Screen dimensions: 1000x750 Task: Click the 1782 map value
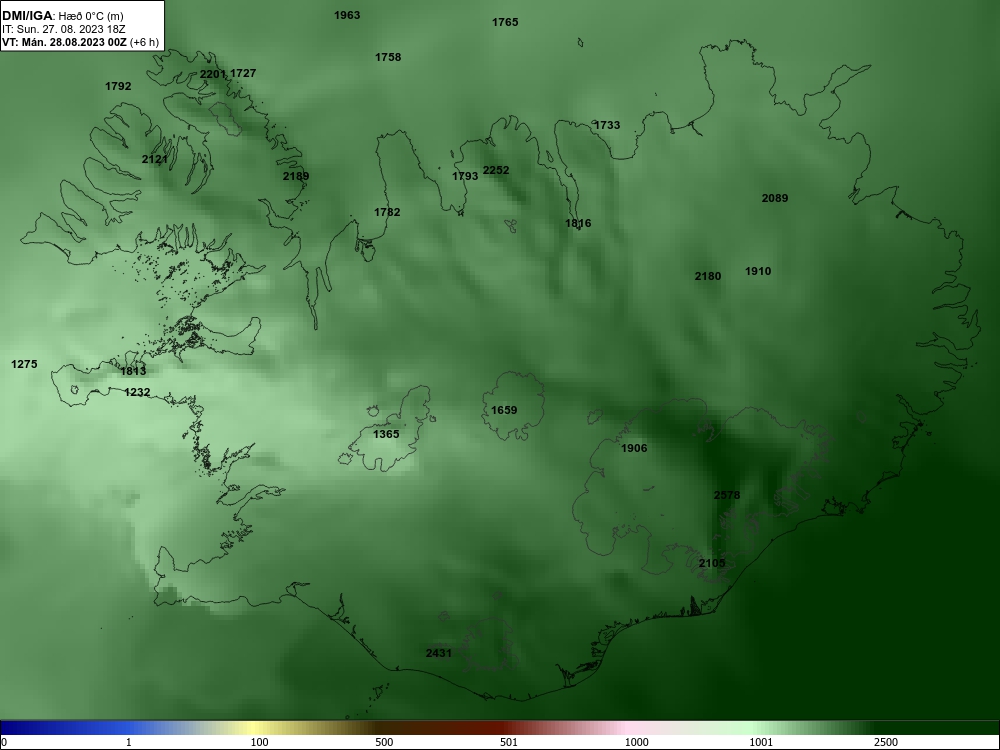387,212
